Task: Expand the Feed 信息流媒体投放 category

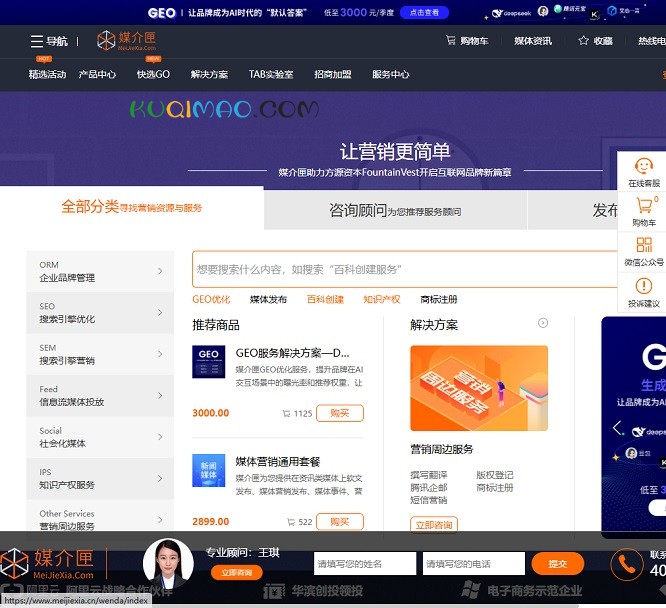Action: 100,396
